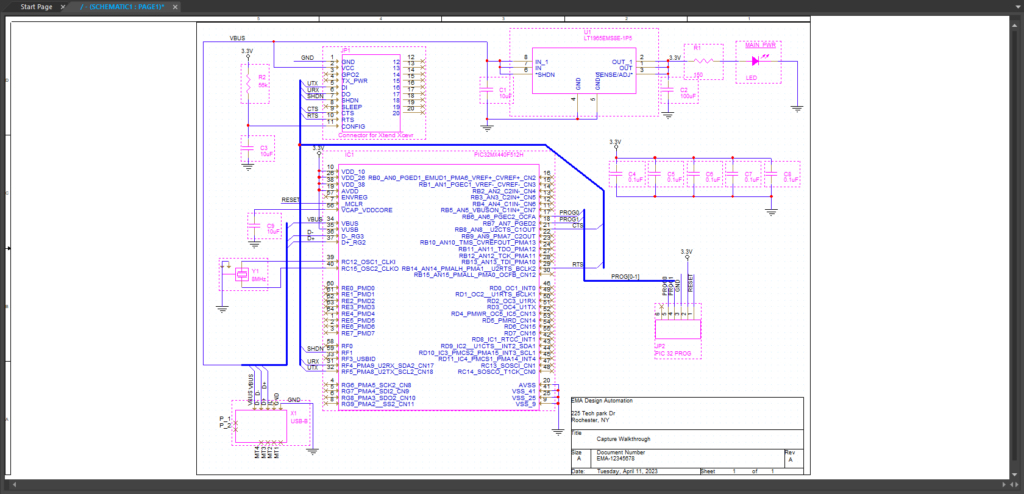
Task: Click the RTS net label near pin 30
Action: point(577,264)
